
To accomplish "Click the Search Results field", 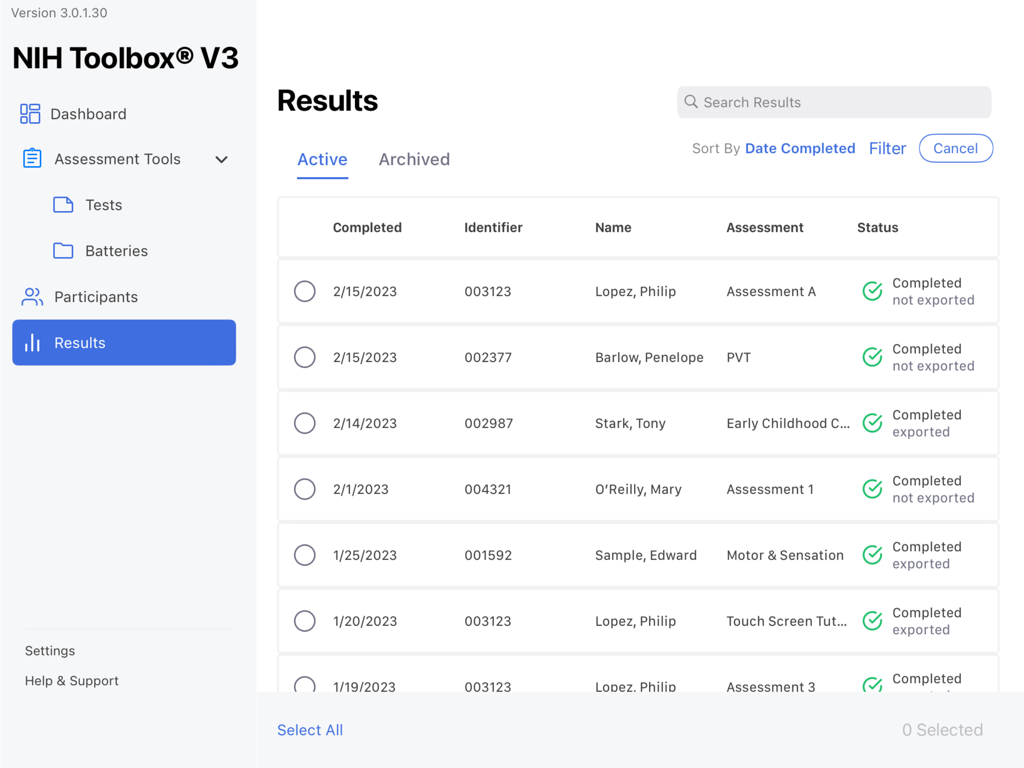I will pyautogui.click(x=834, y=102).
